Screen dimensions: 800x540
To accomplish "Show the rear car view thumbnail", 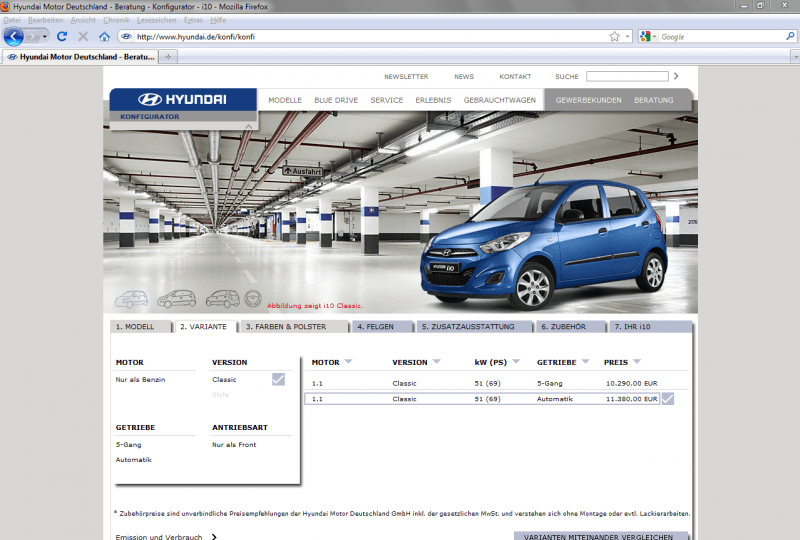I will [222, 299].
